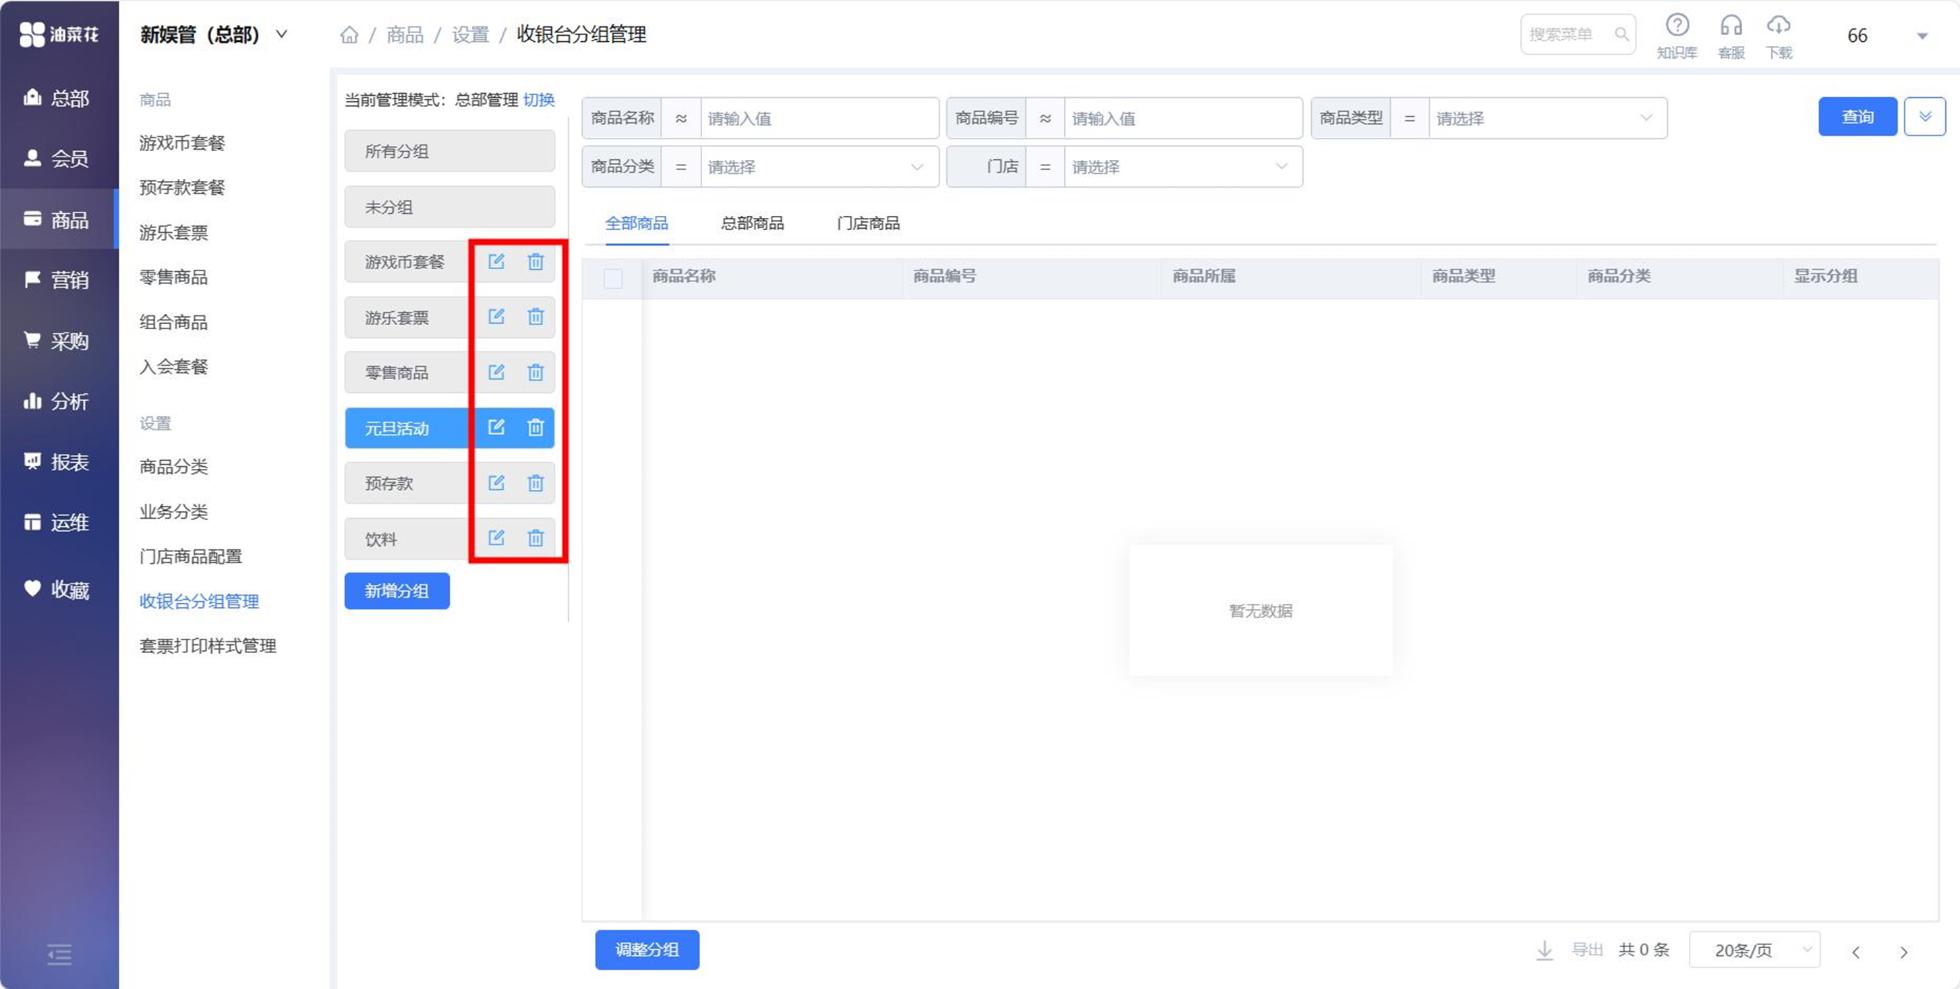Go to next page arrow
The image size is (1960, 989).
(1904, 952)
